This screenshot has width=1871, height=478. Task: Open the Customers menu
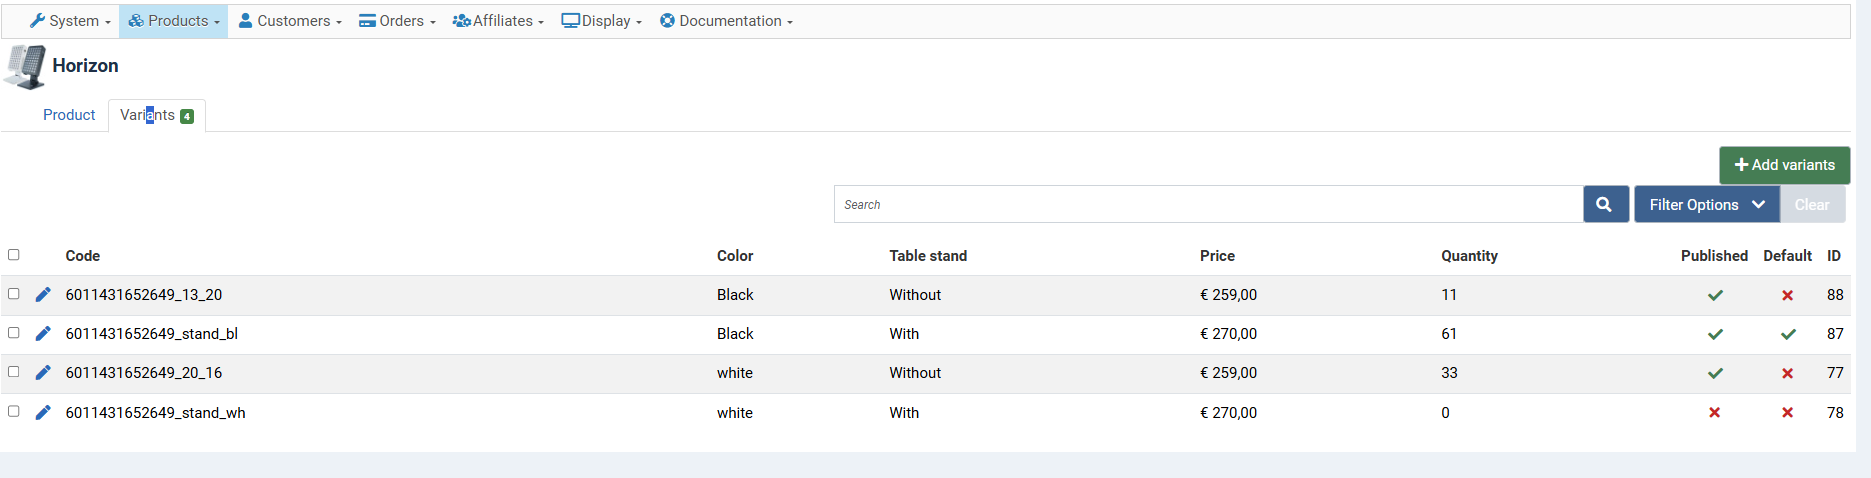point(290,21)
